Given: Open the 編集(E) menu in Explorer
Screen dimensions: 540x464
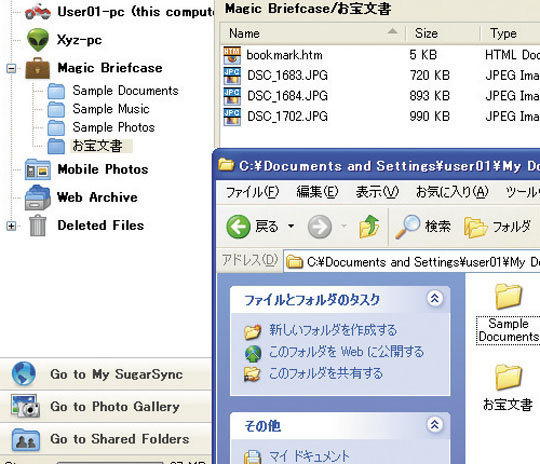Looking at the screenshot, I should (x=317, y=192).
